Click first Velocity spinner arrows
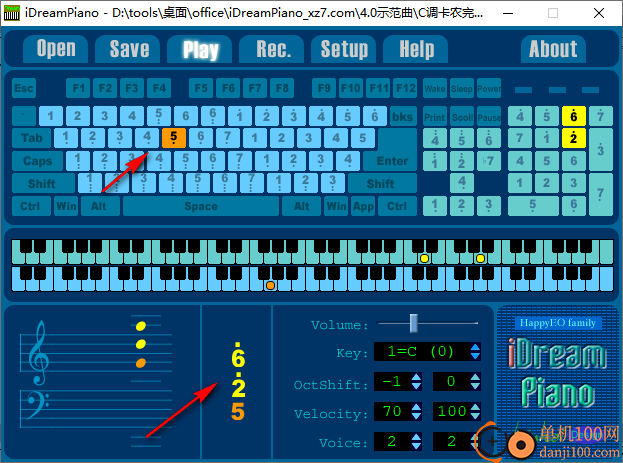Image resolution: width=623 pixels, height=463 pixels. [x=416, y=411]
